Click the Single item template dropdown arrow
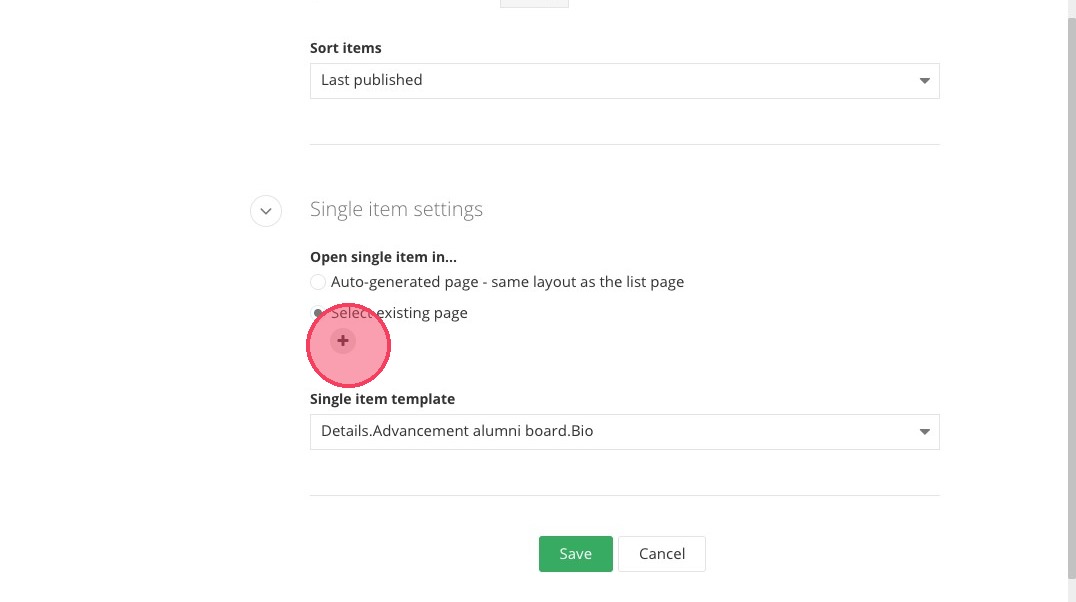Image resolution: width=1076 pixels, height=602 pixels. tap(925, 432)
